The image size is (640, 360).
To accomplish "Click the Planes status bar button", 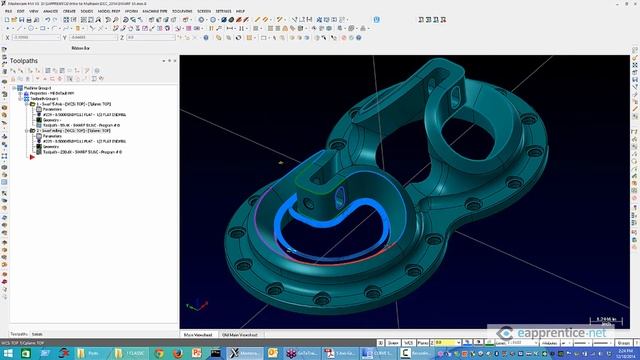I will (423, 343).
